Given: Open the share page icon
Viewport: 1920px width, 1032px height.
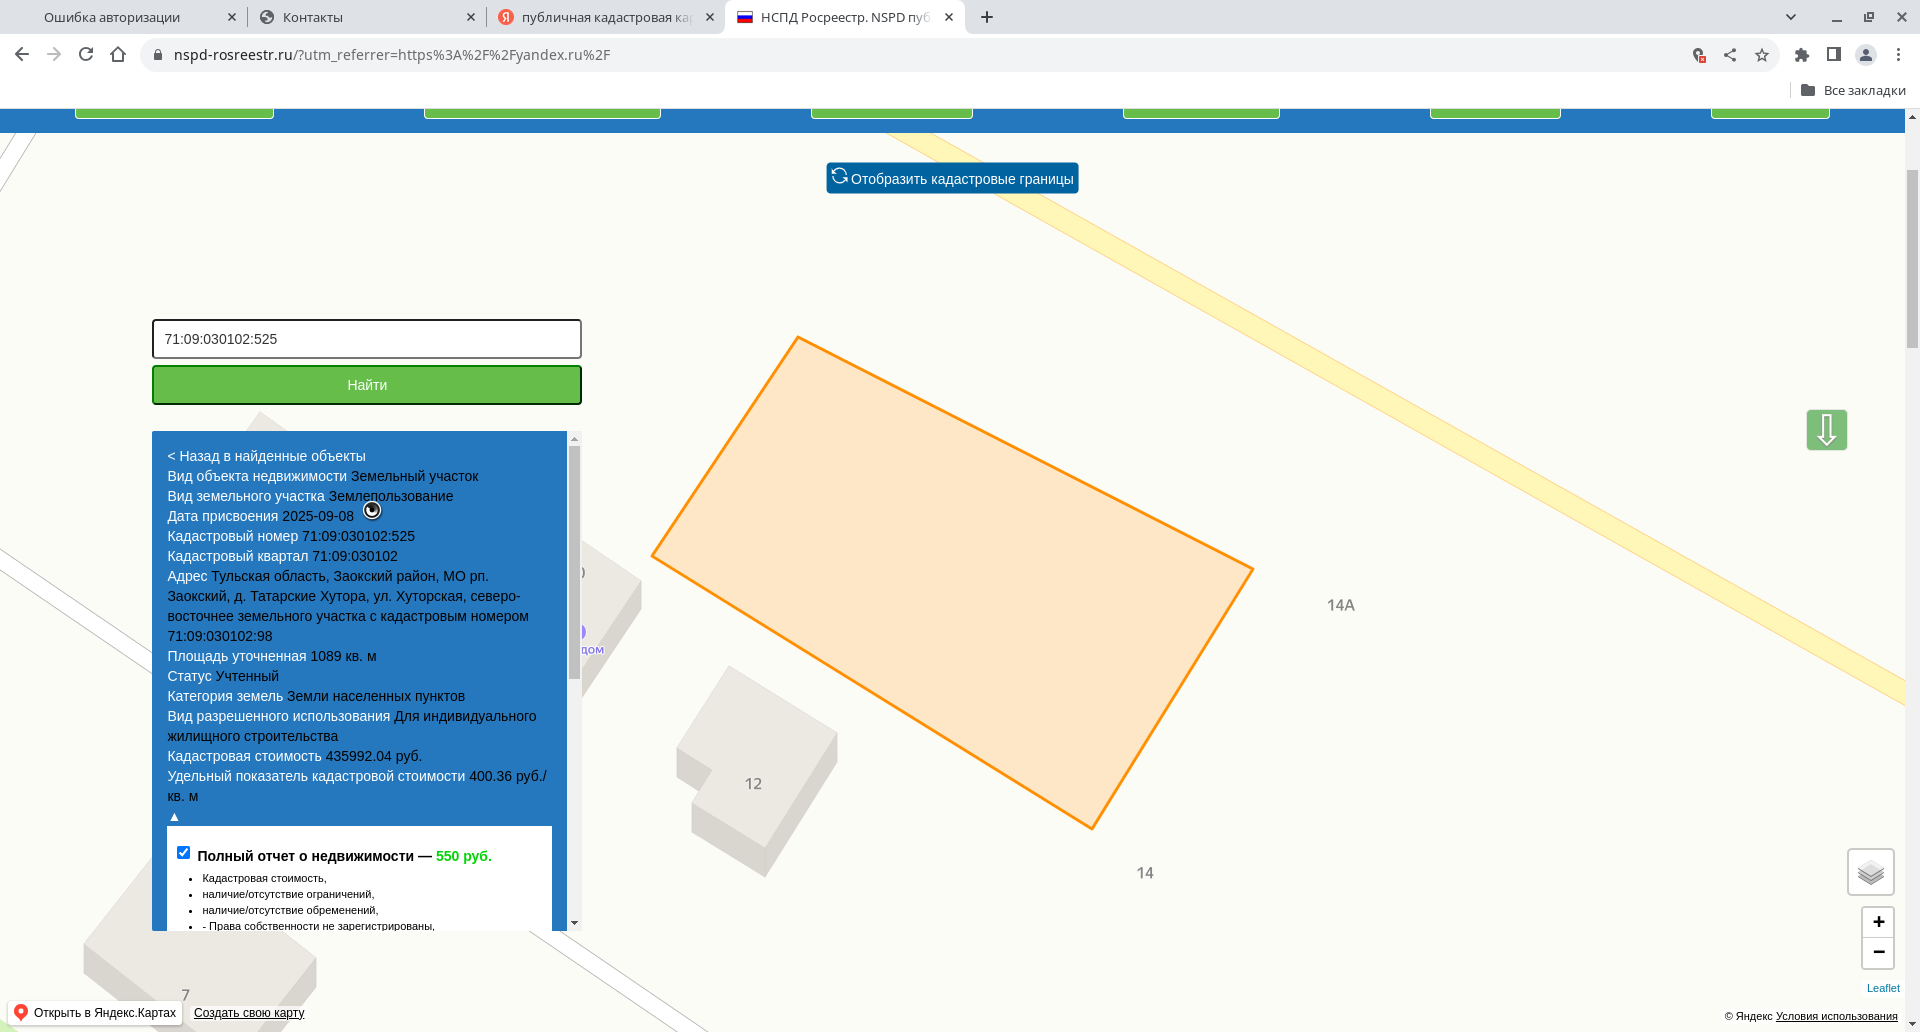Looking at the screenshot, I should point(1730,55).
